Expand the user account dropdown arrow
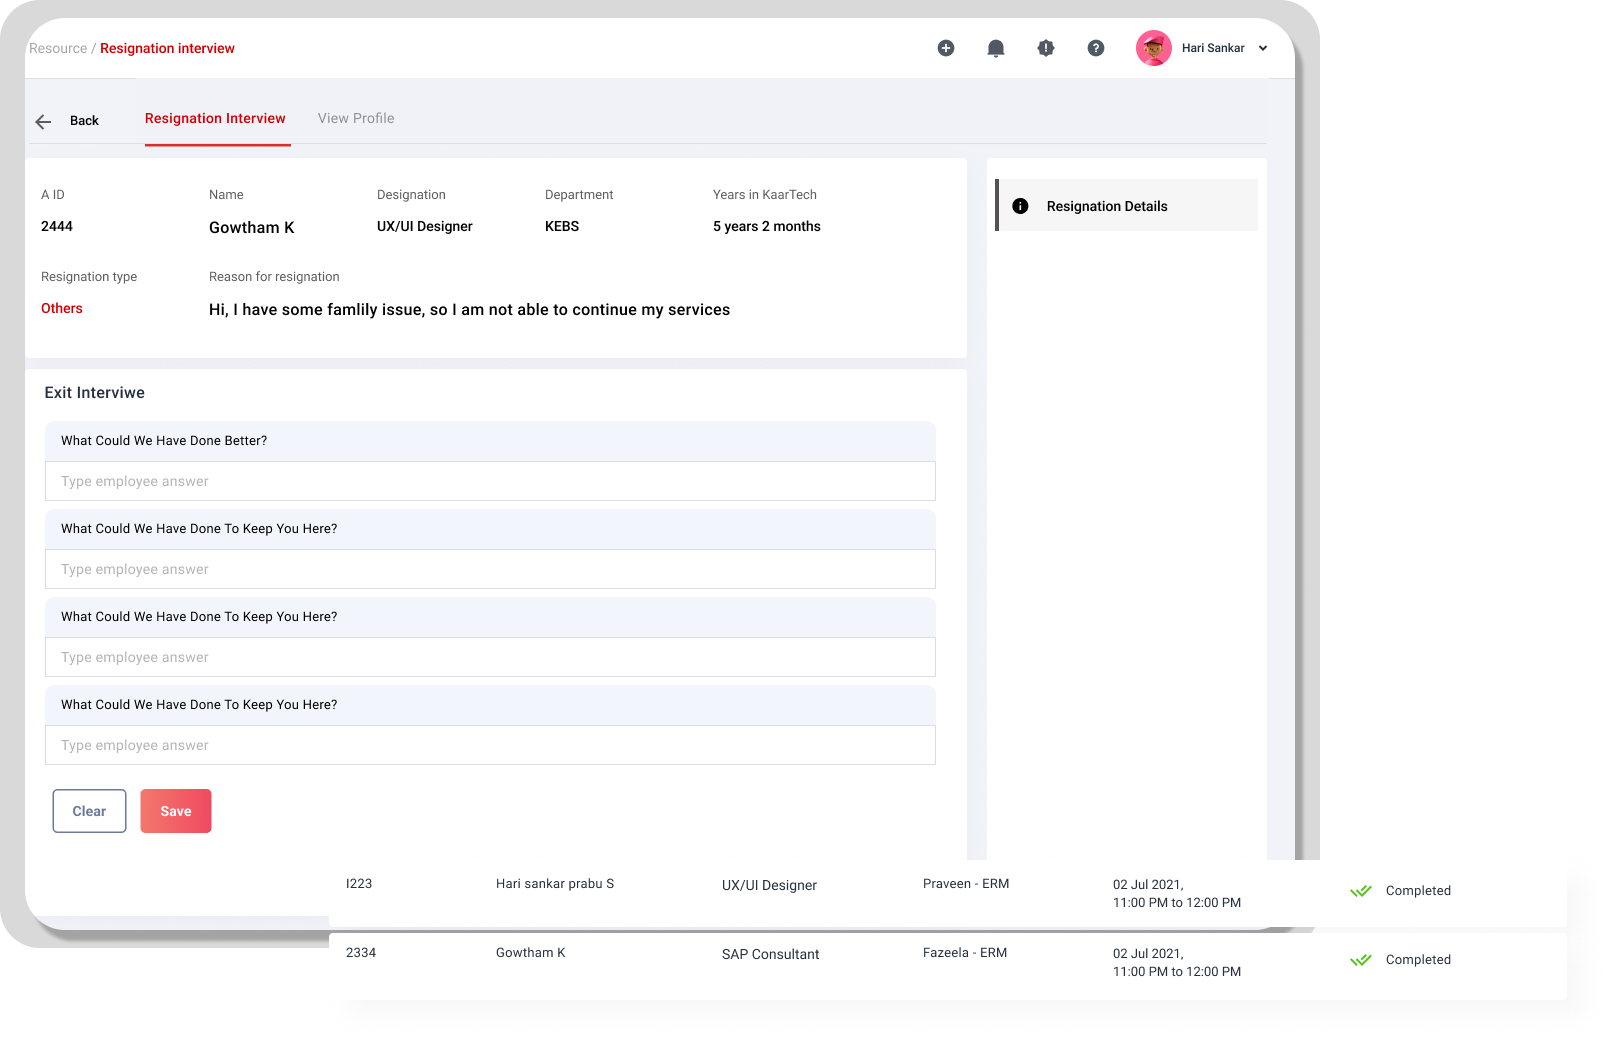Image resolution: width=1615 pixels, height=1046 pixels. [1263, 48]
